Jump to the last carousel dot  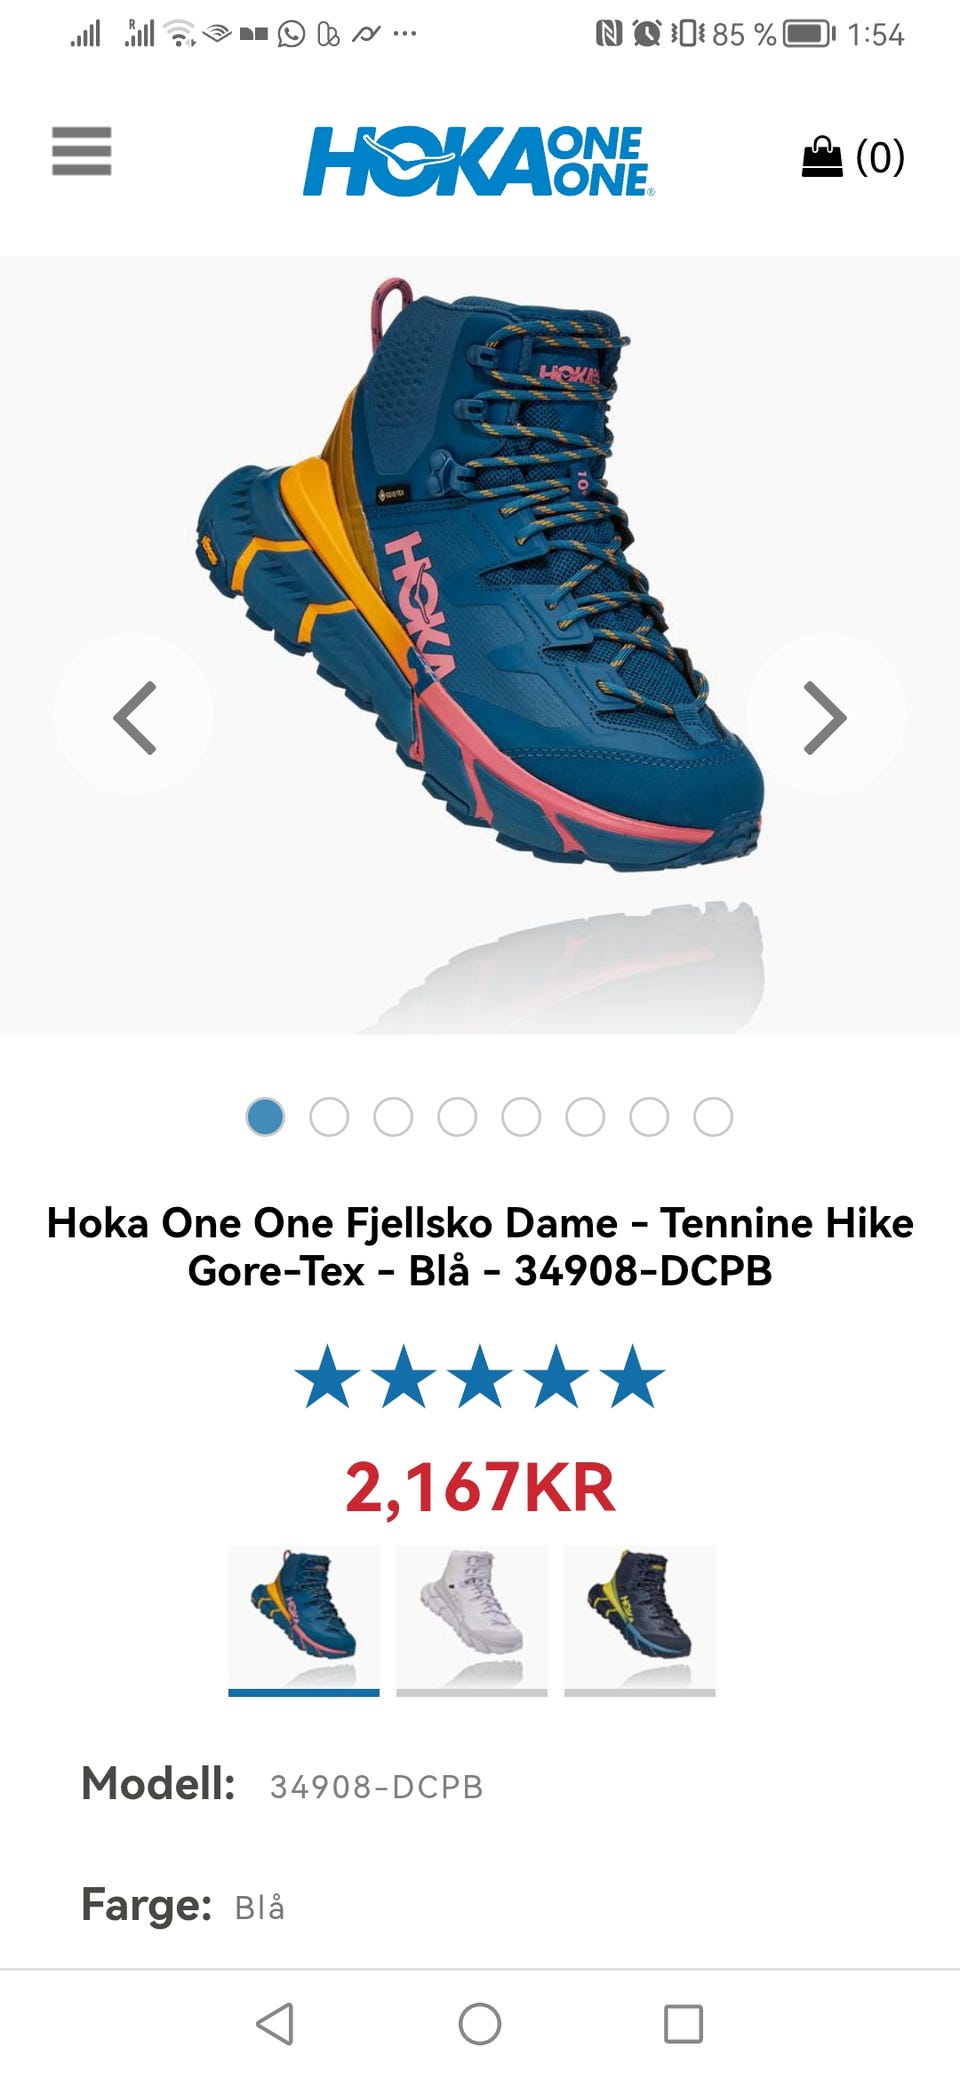click(x=713, y=1117)
